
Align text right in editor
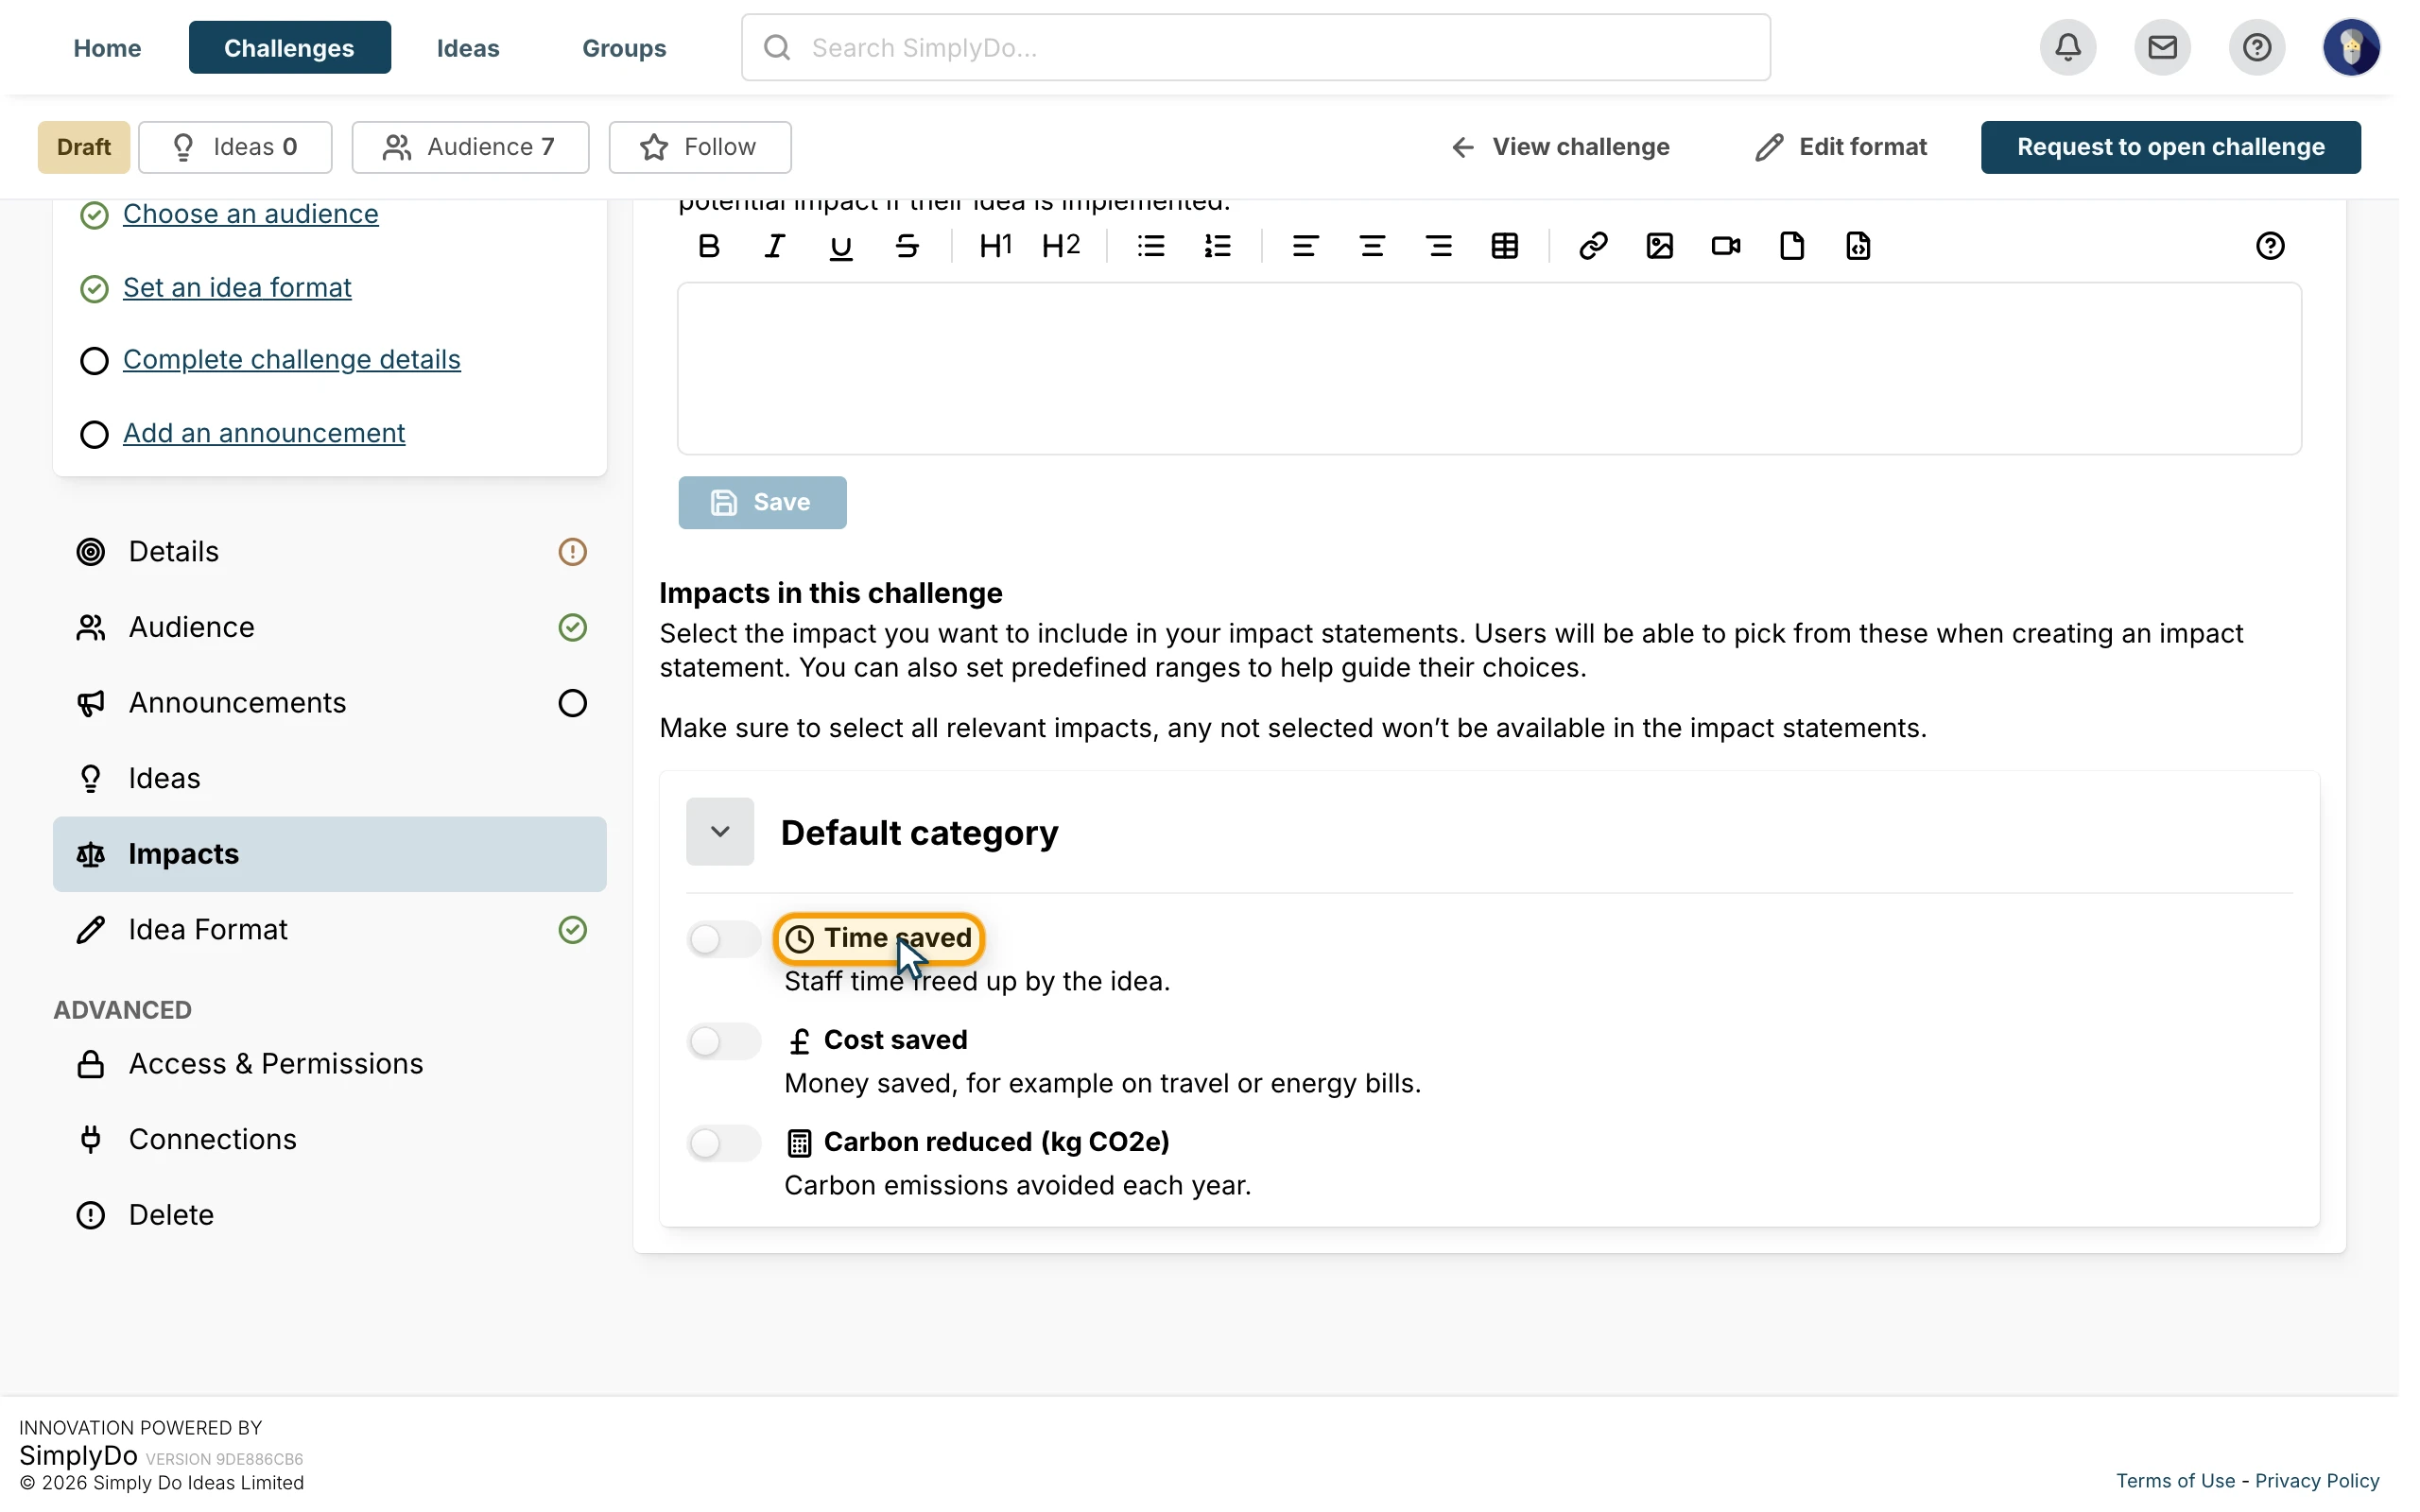coord(1439,246)
